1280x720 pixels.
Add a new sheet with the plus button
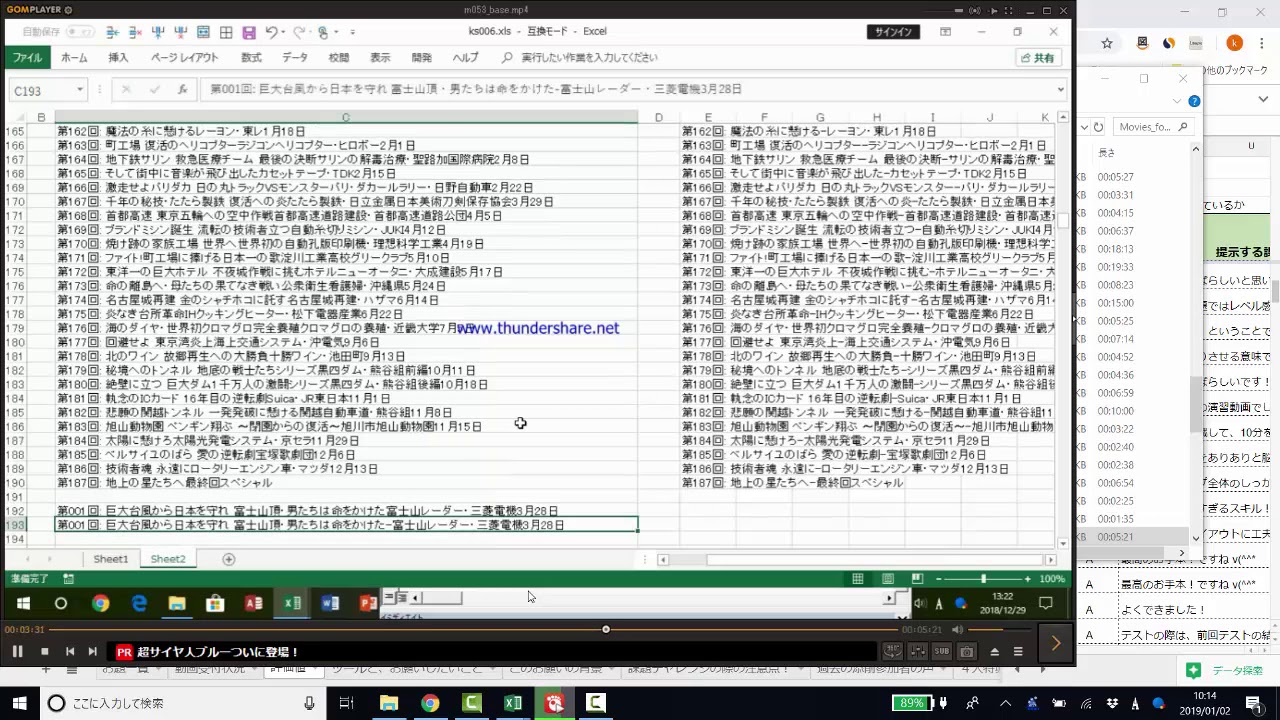click(228, 559)
